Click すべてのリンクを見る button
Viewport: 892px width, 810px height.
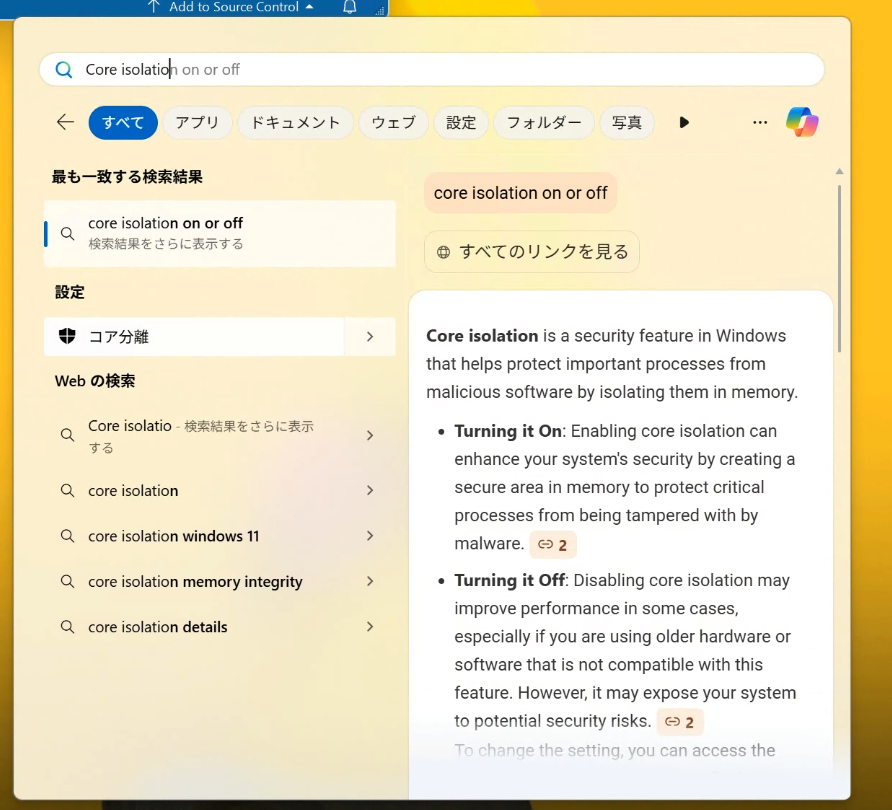[532, 252]
